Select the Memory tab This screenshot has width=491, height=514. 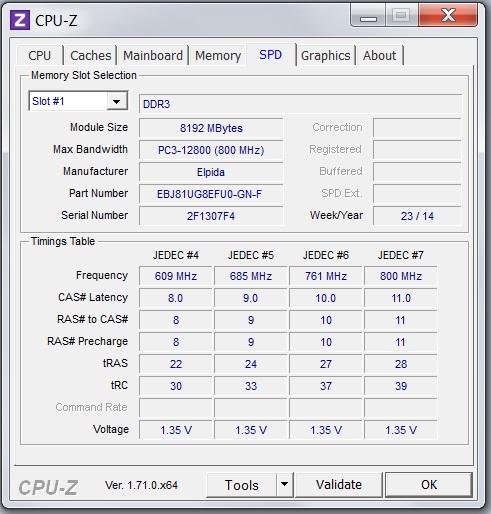[218, 56]
